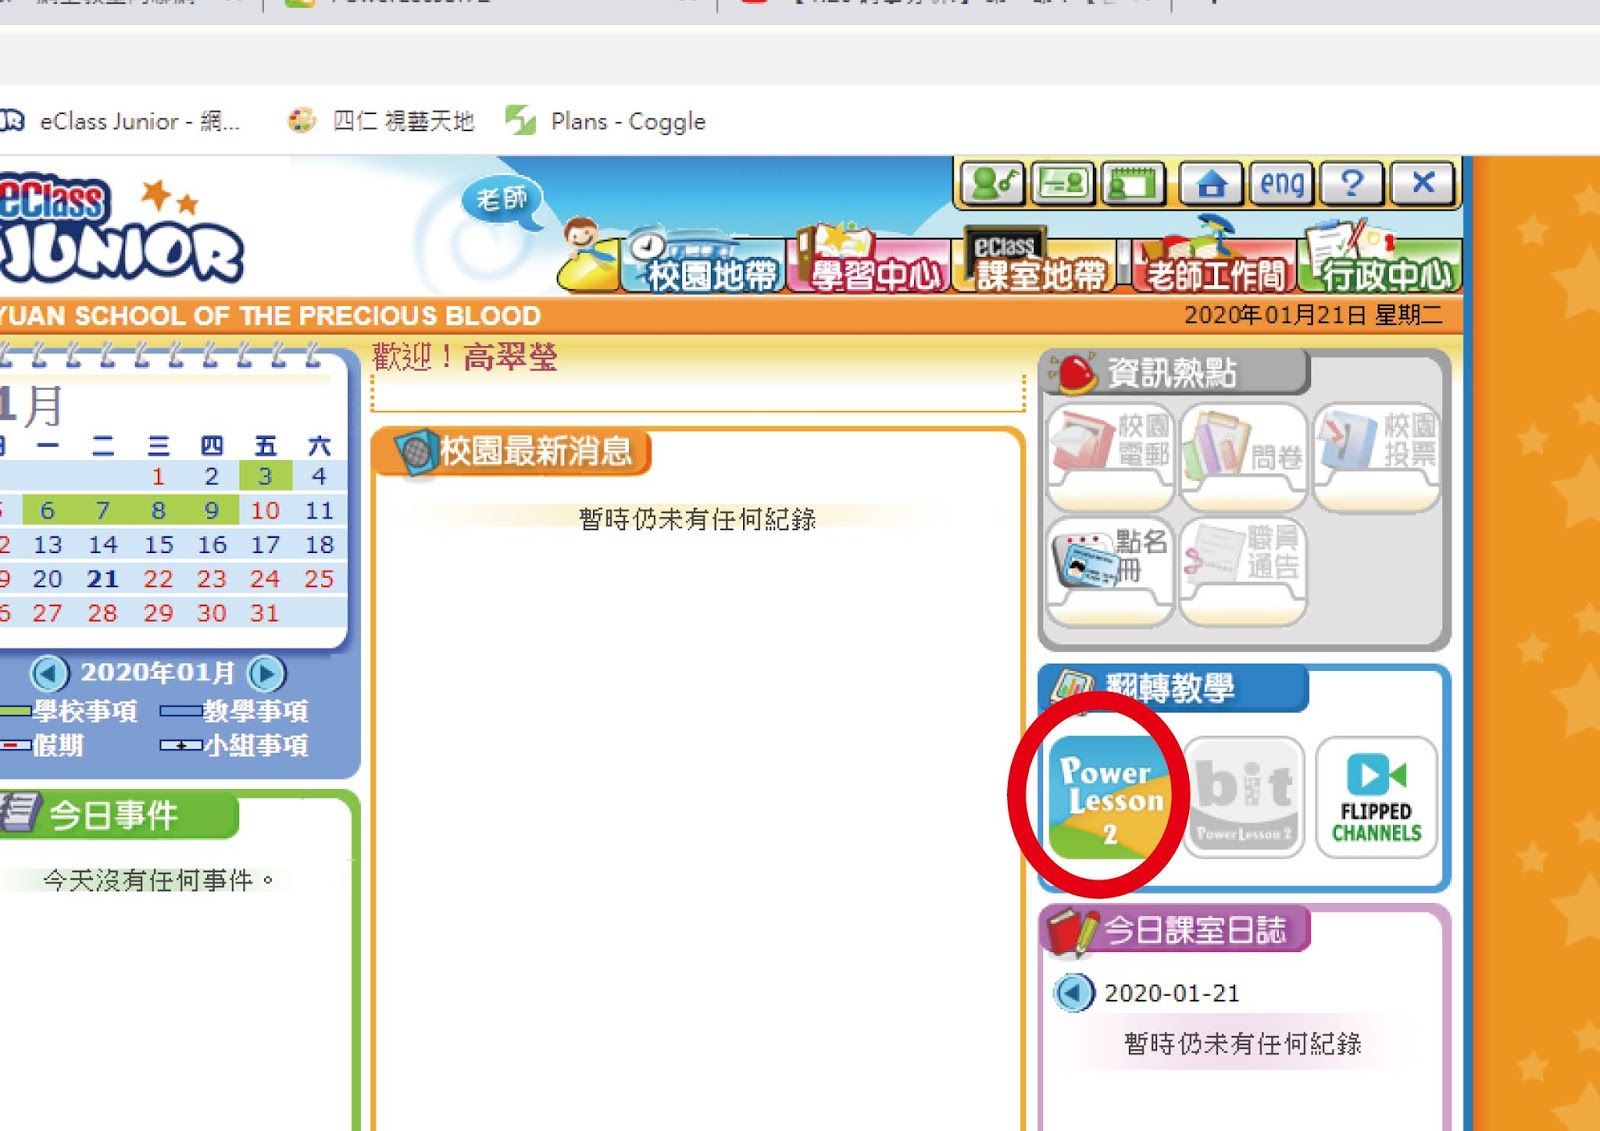This screenshot has height=1131, width=1600.
Task: Select January 25 in the calendar
Action: pos(319,579)
